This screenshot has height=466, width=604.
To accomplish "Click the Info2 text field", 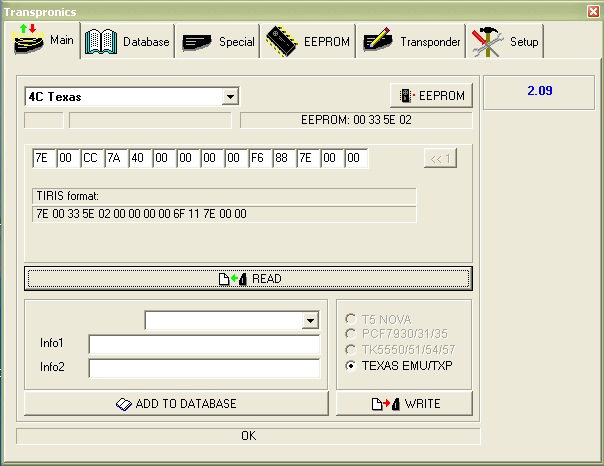I will 203,368.
